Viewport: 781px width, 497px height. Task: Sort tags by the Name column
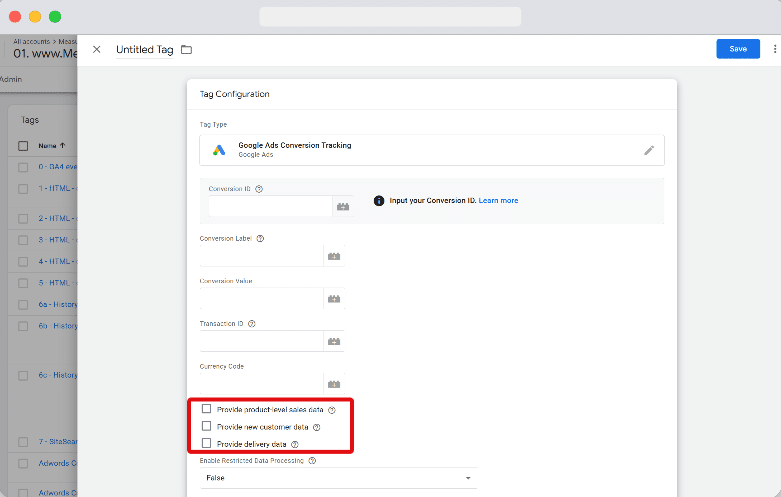52,146
